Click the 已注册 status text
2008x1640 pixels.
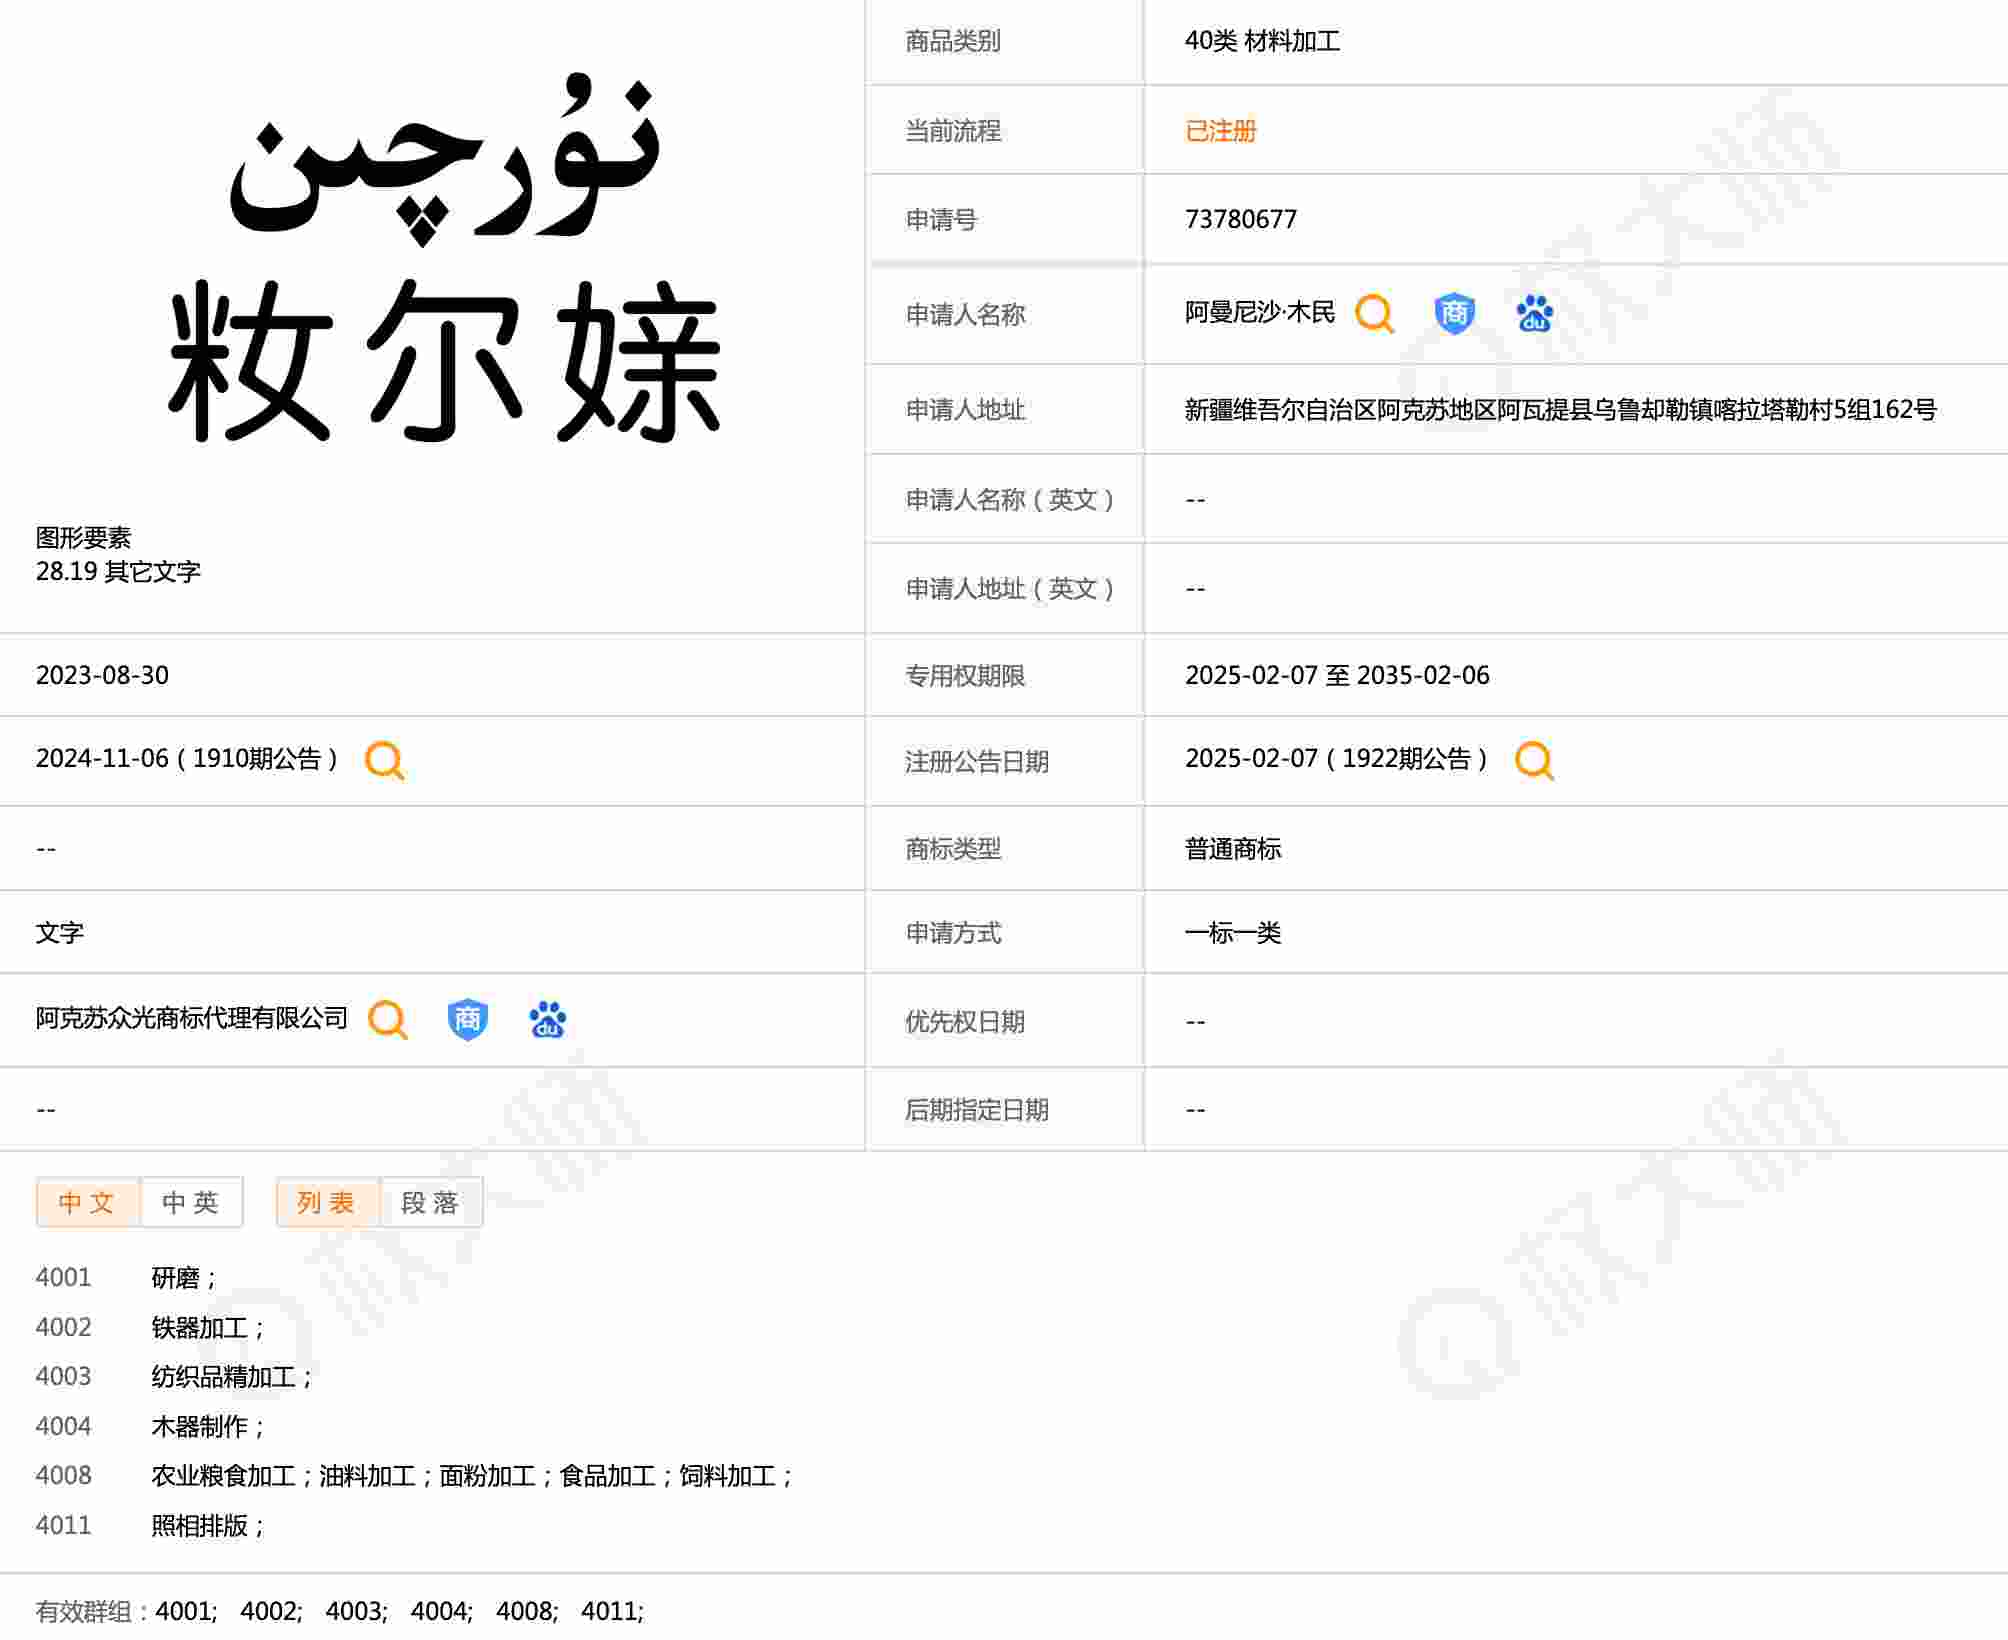coord(1220,131)
